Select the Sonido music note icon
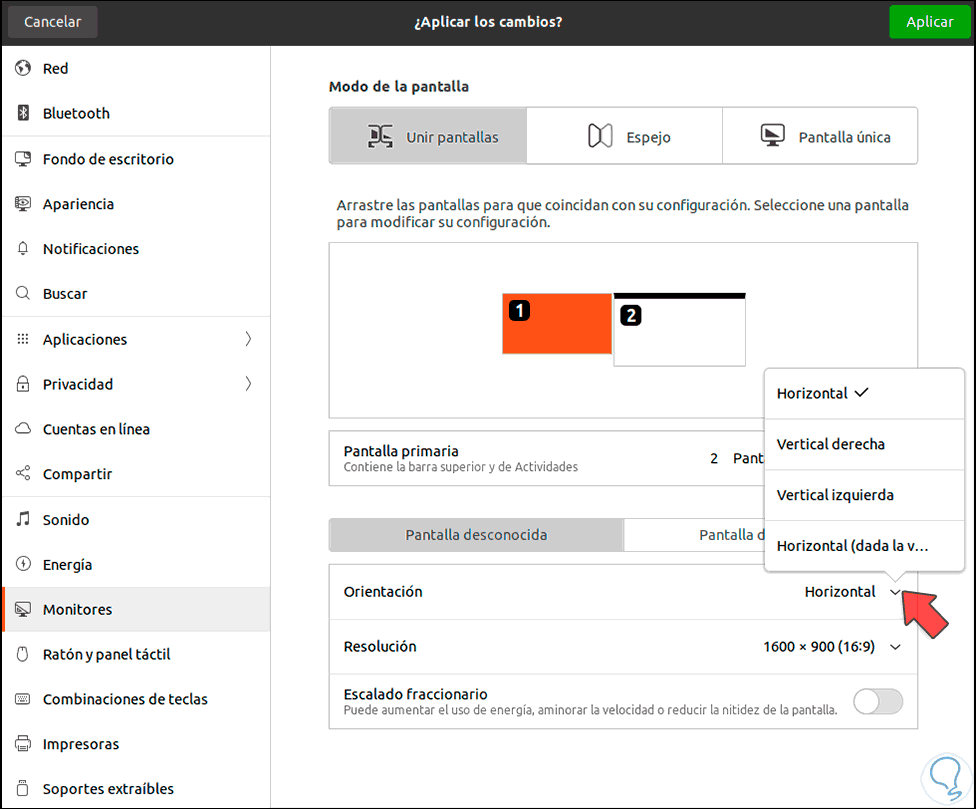Image resolution: width=977 pixels, height=809 pixels. (23, 520)
